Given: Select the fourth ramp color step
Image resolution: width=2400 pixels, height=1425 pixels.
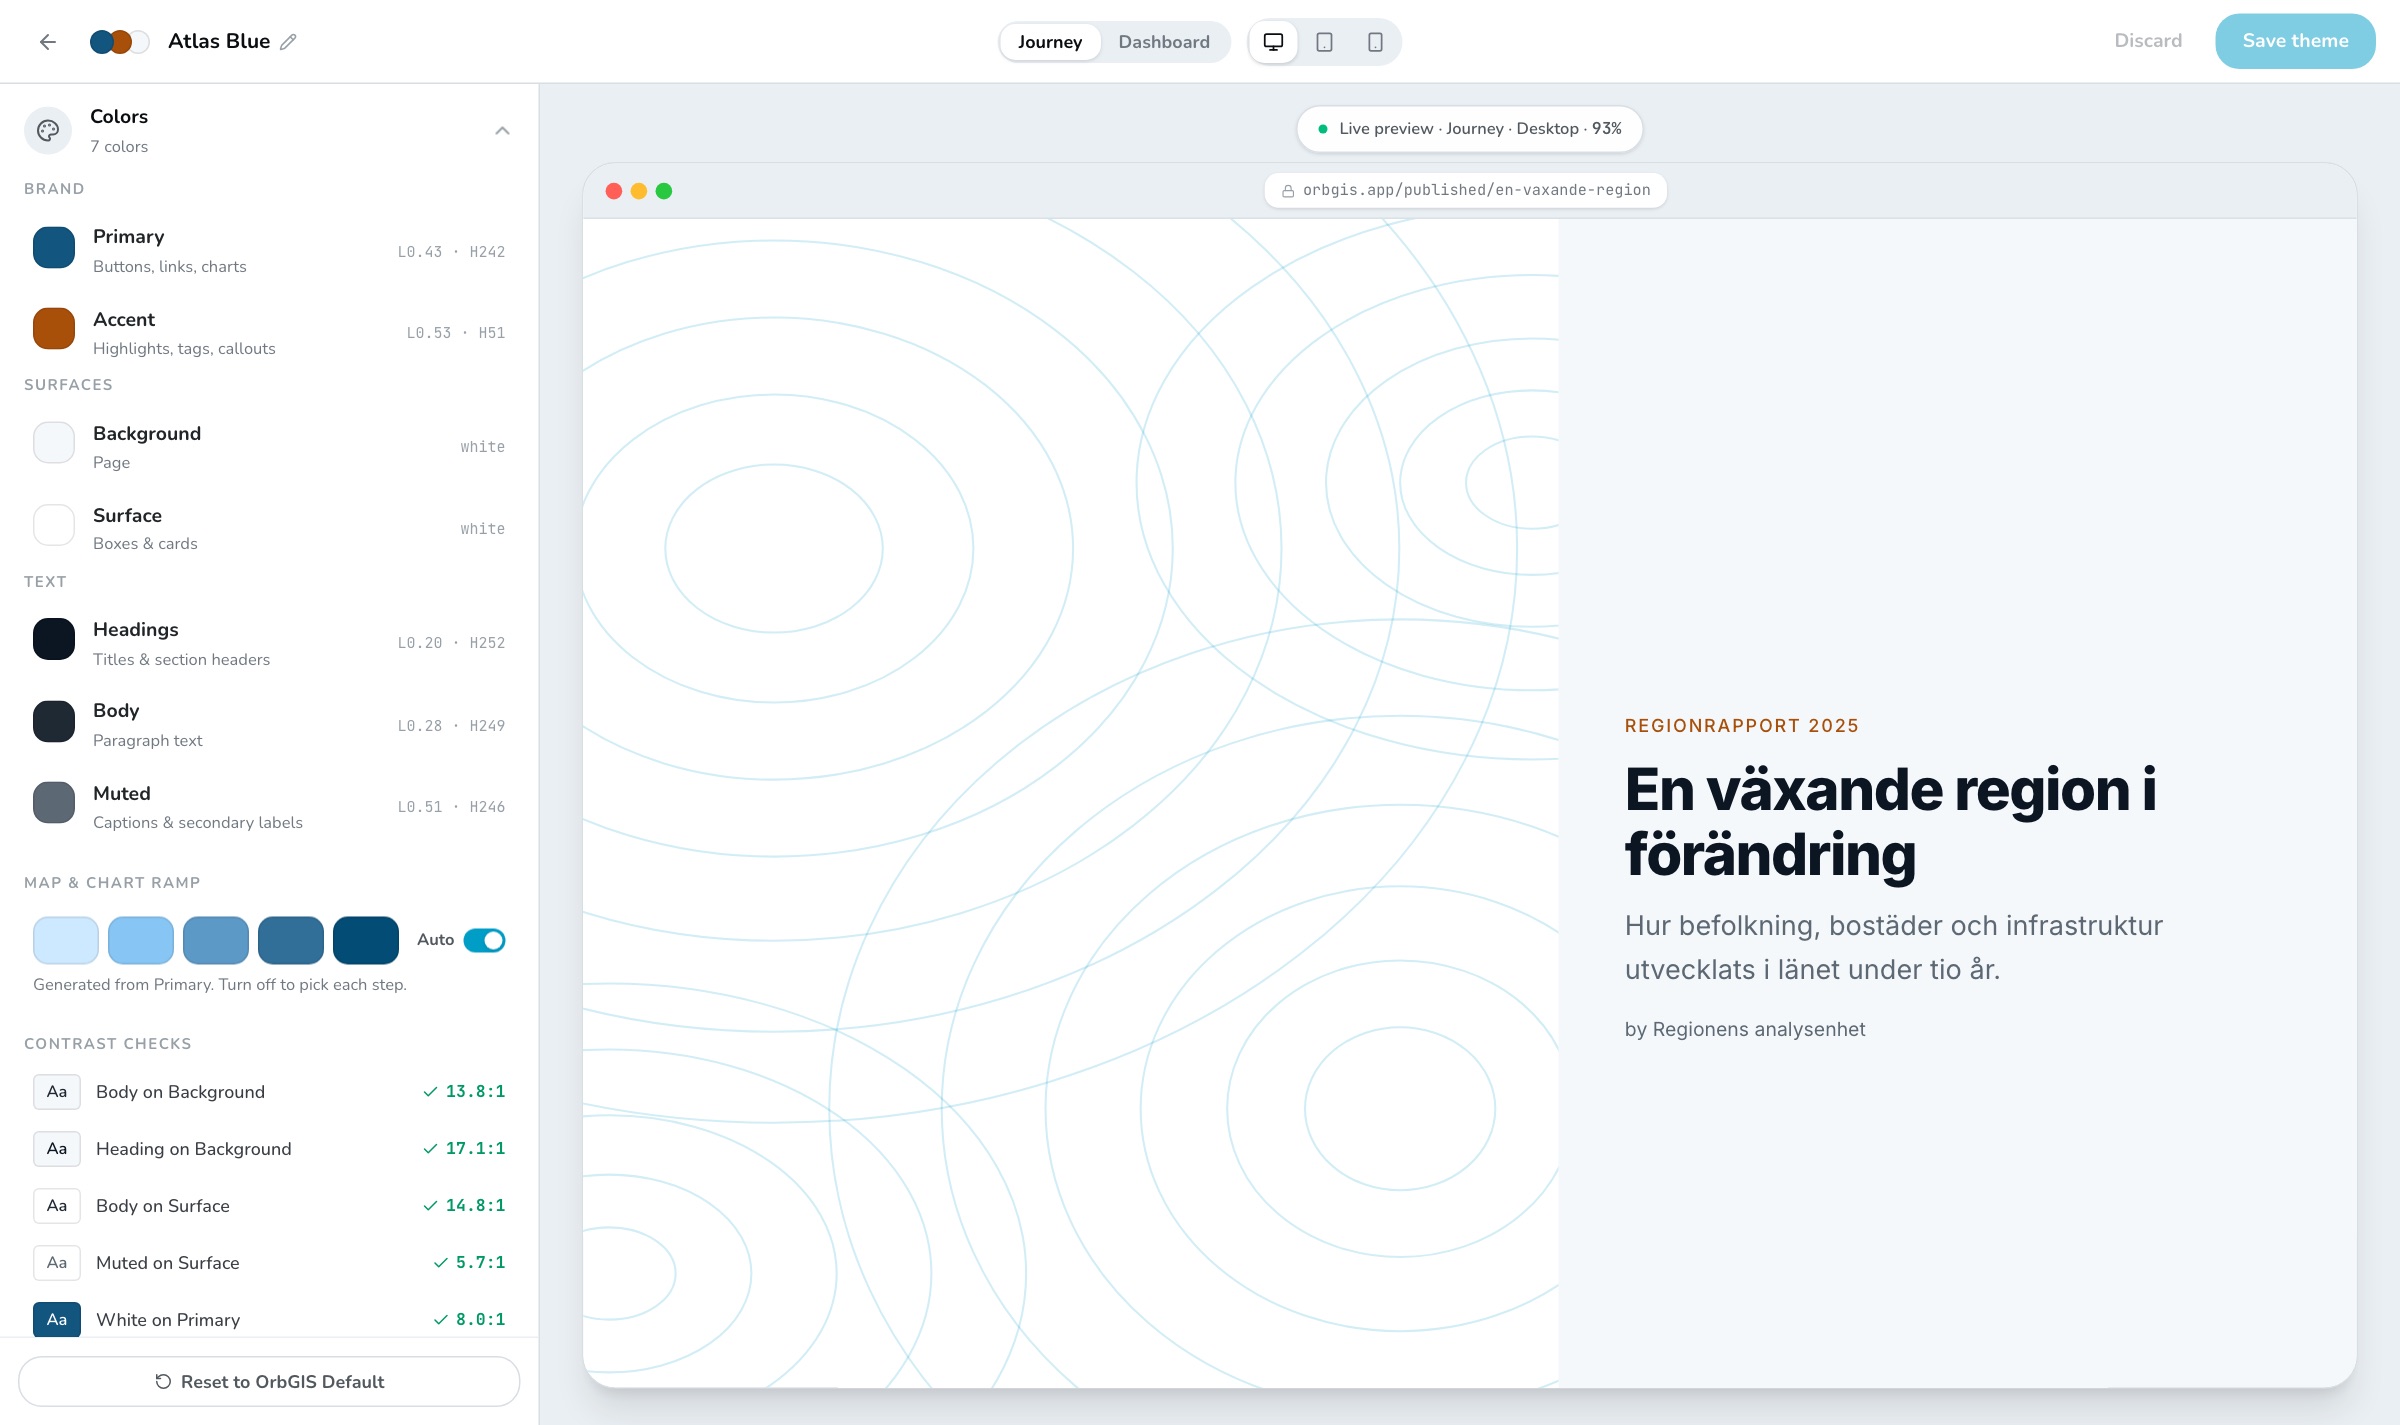Looking at the screenshot, I should click(291, 940).
